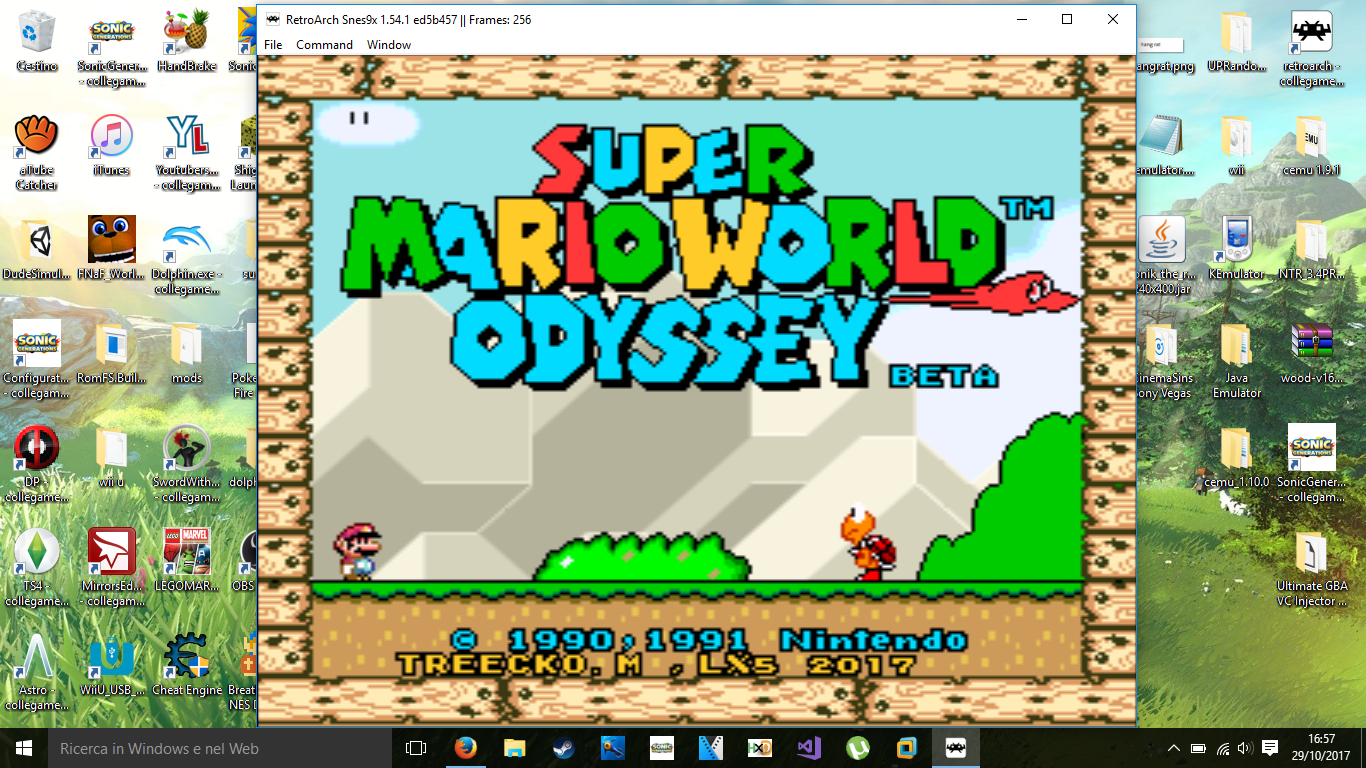Select the wood-v16... WinRAR archive icon

pos(1311,353)
